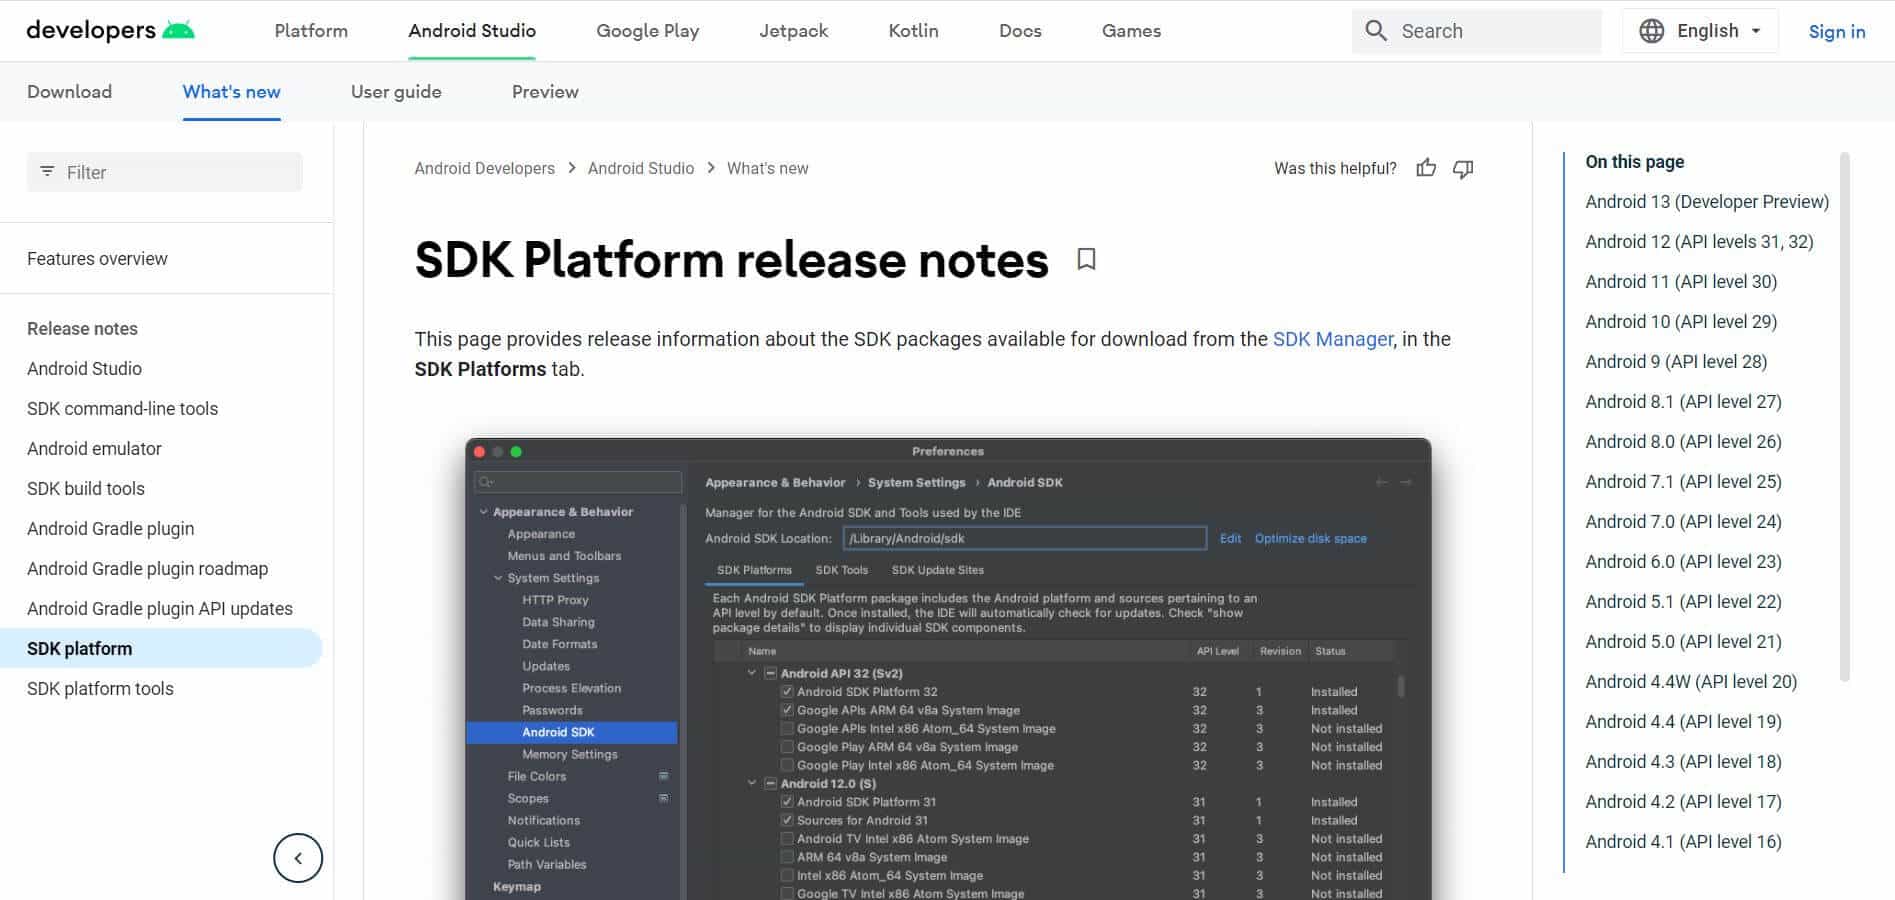
Task: Open the English language dropdown
Action: pyautogui.click(x=1700, y=31)
